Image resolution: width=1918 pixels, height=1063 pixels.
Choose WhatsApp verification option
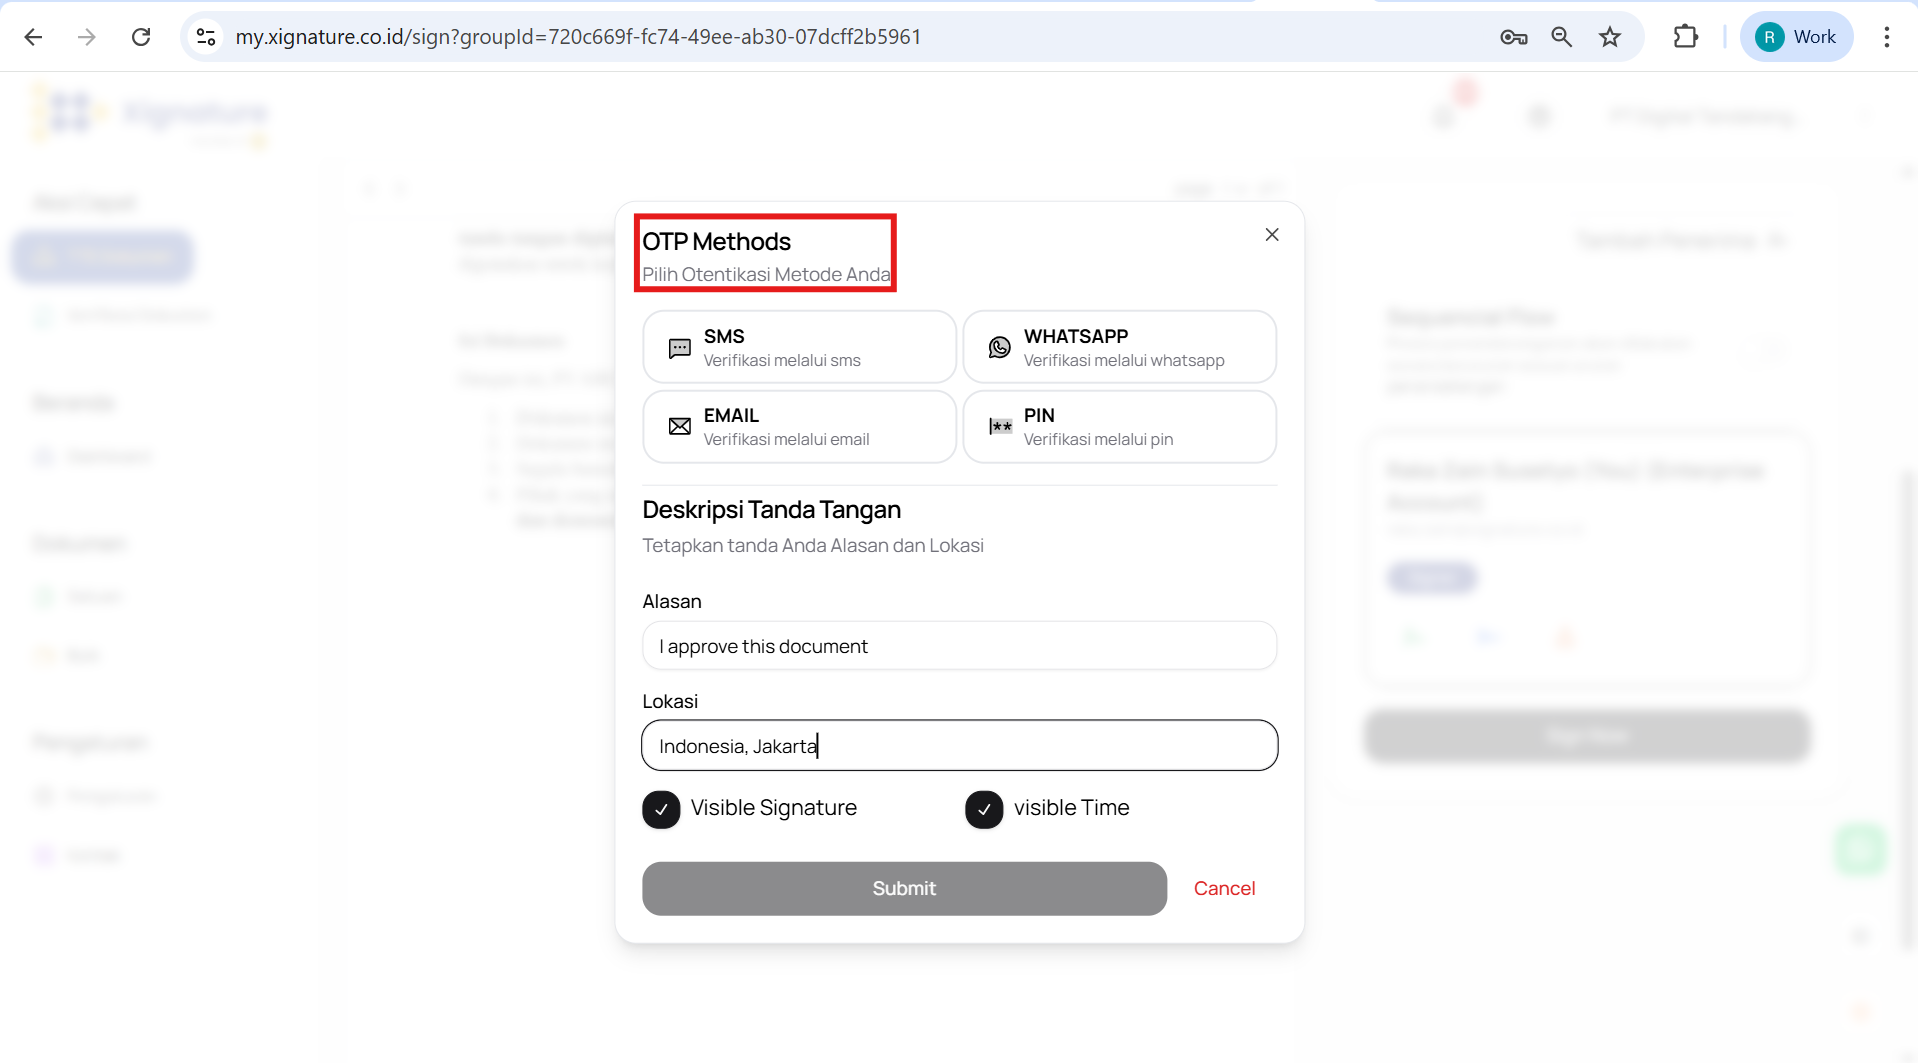(1118, 347)
